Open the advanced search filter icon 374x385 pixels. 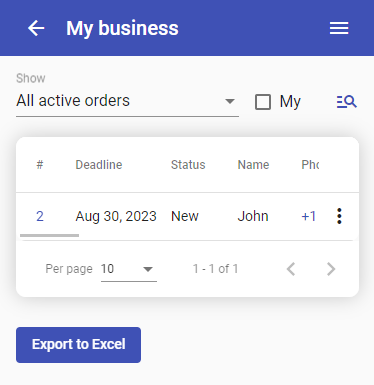[x=347, y=102]
